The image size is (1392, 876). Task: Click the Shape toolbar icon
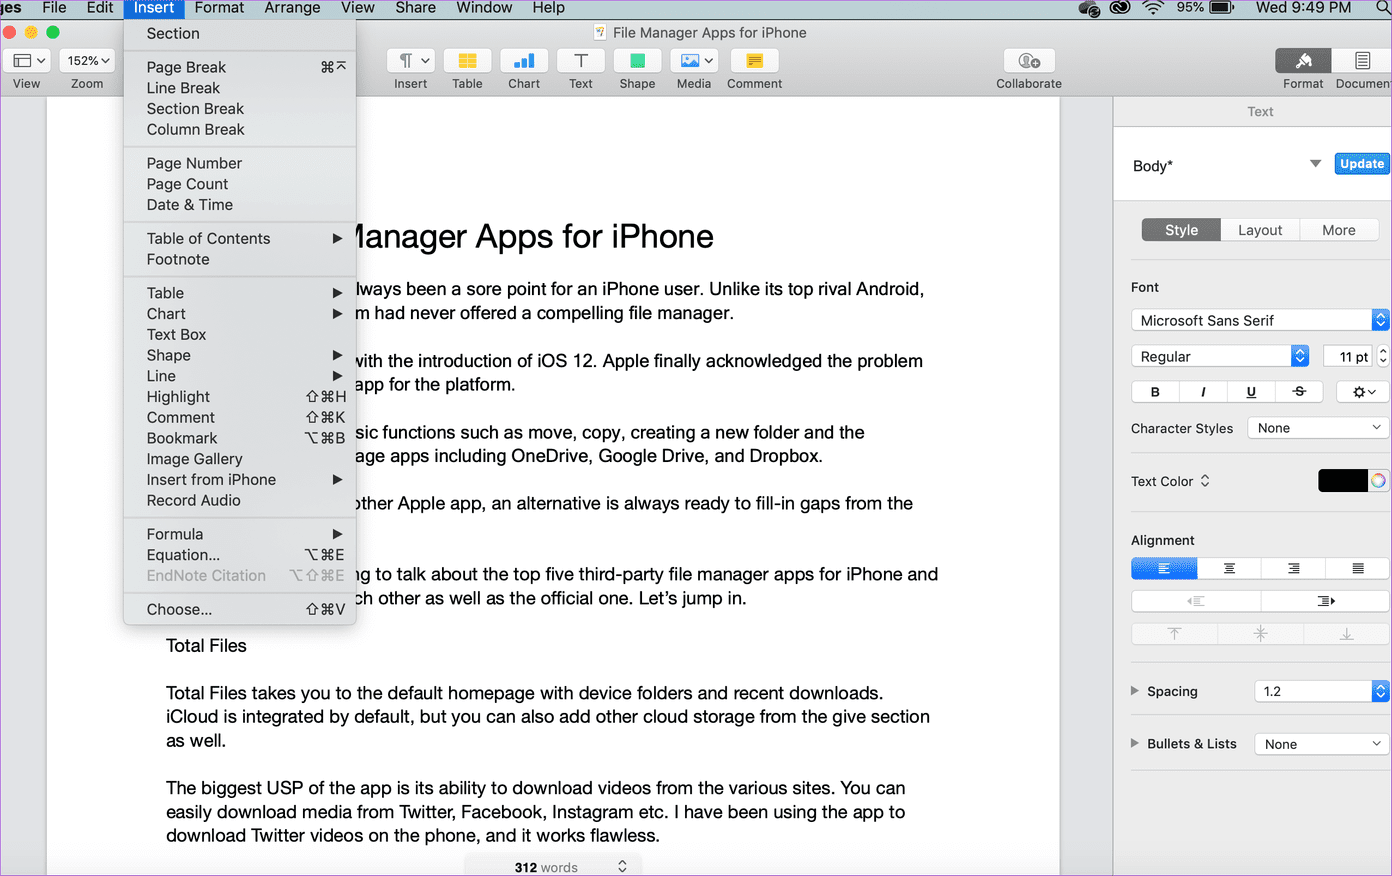(637, 61)
